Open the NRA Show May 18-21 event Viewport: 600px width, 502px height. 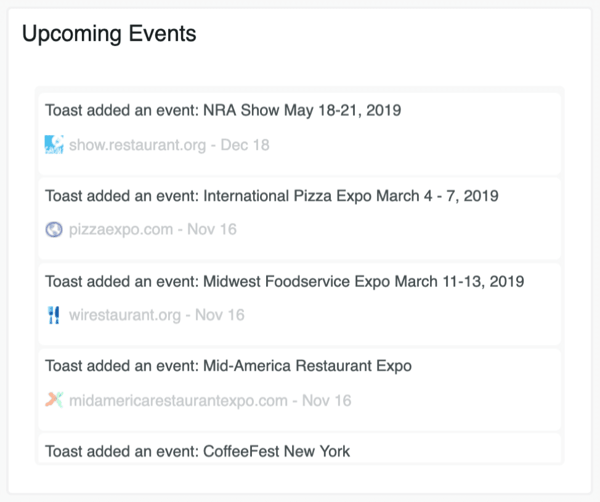click(x=301, y=110)
